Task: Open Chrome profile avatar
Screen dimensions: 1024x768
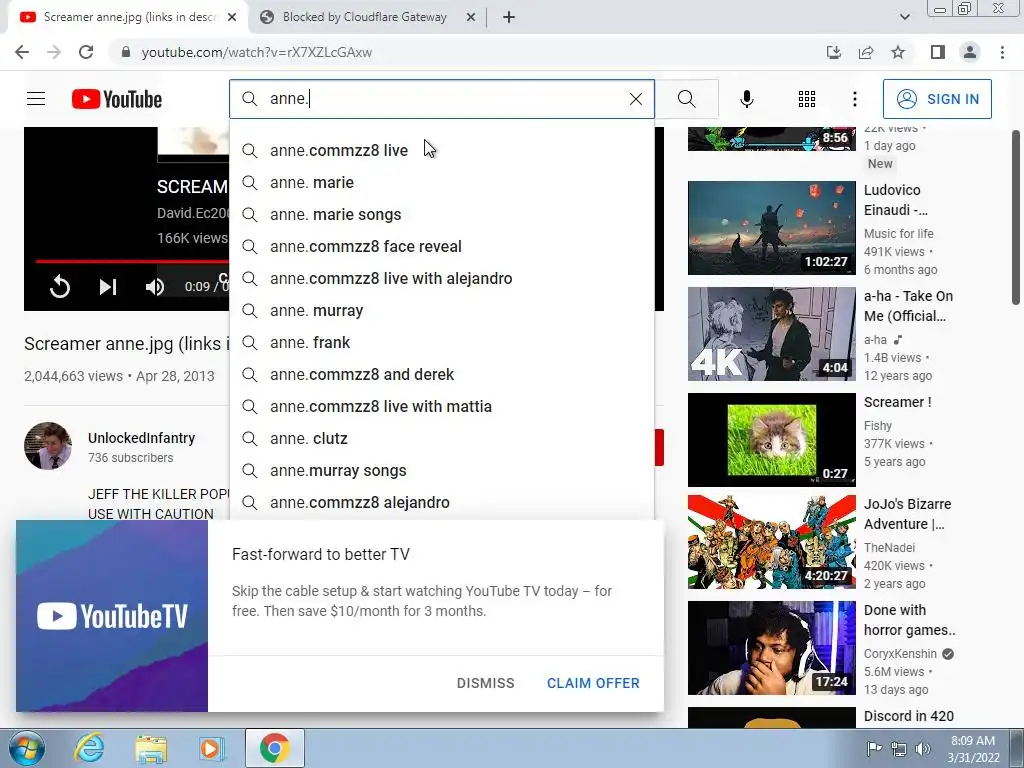Action: point(970,52)
